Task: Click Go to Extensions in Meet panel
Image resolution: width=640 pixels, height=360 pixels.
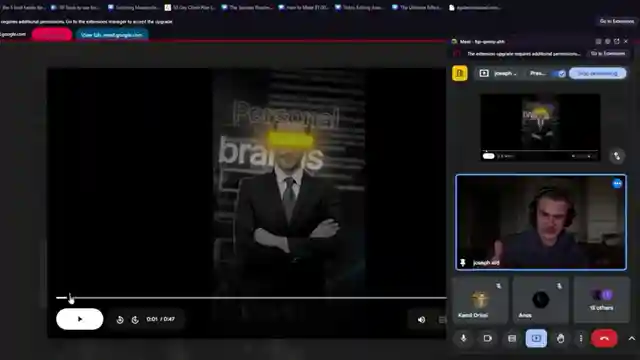Action: pyautogui.click(x=608, y=53)
